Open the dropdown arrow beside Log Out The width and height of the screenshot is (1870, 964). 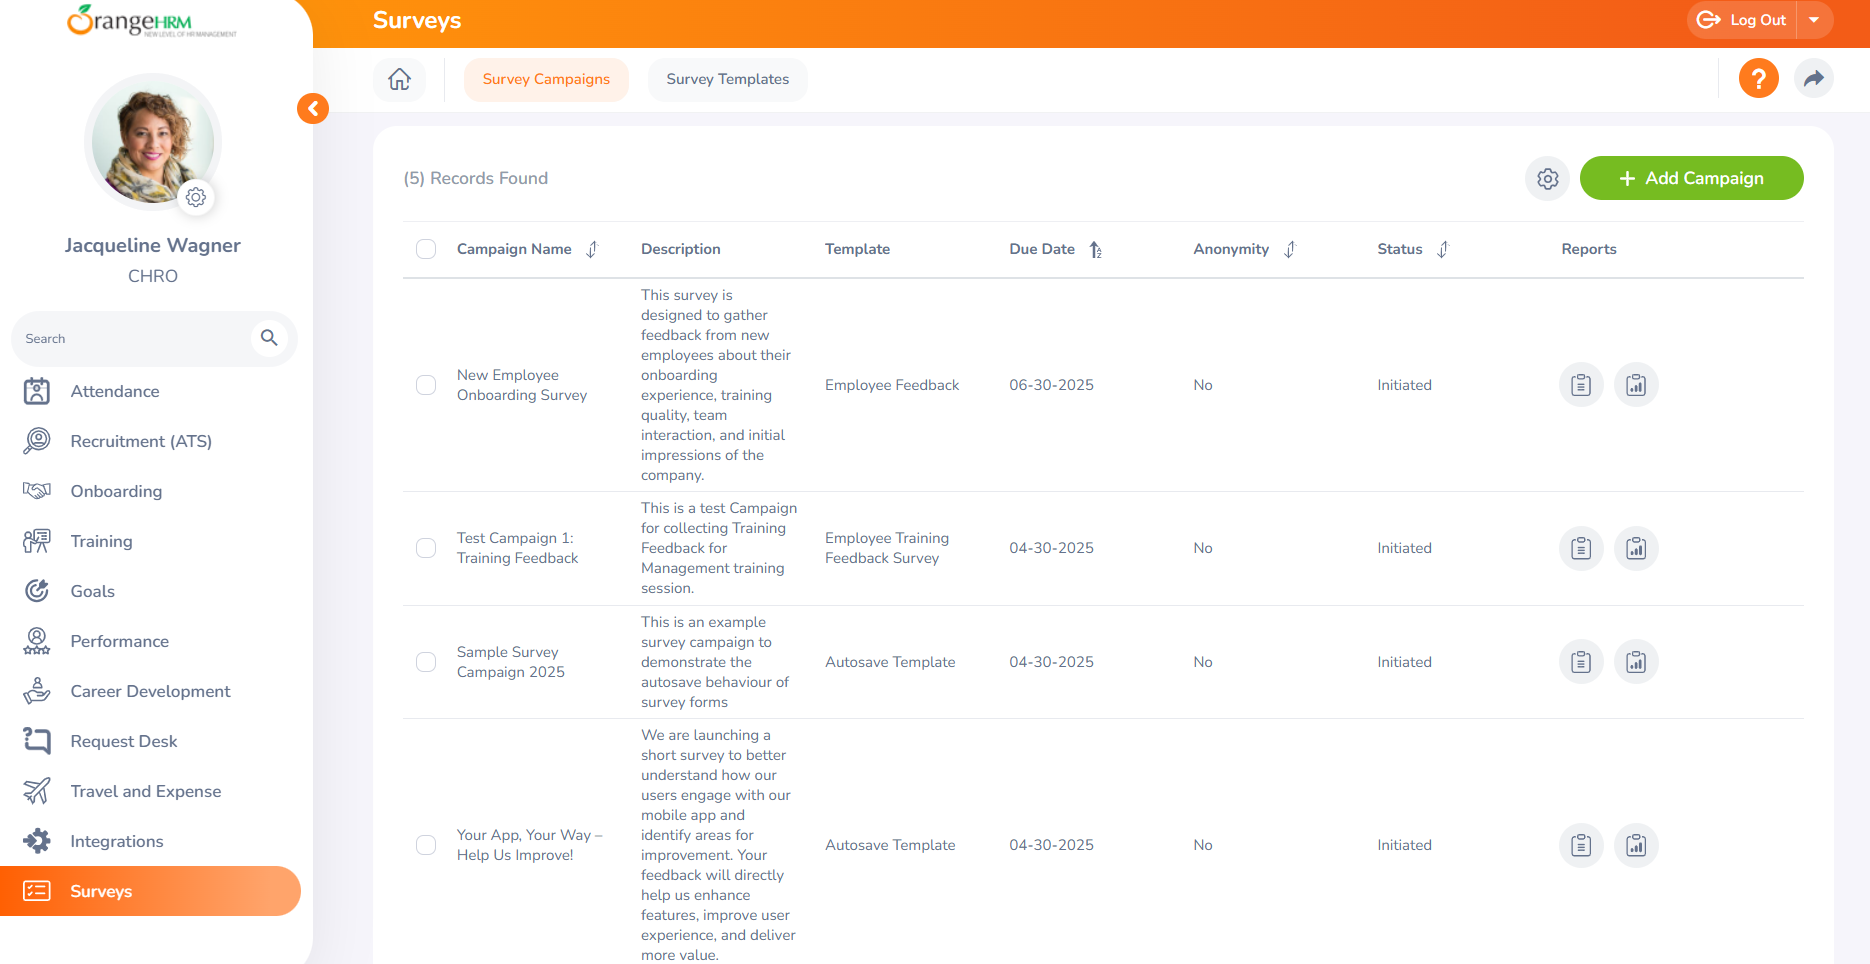(1814, 20)
